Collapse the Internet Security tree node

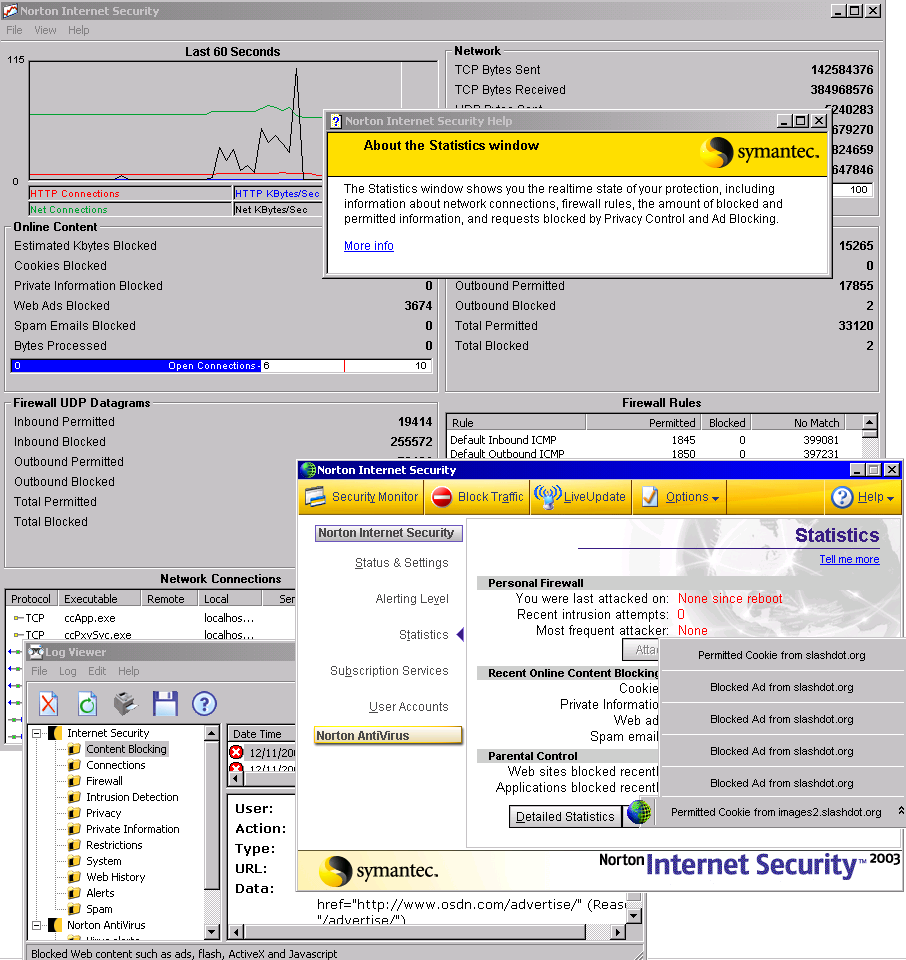point(38,733)
